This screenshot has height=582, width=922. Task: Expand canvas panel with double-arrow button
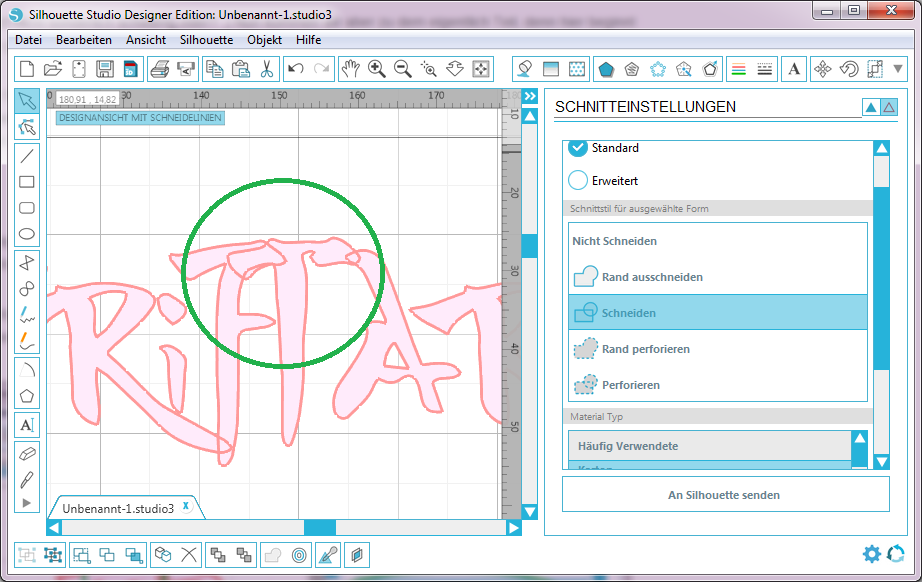530,96
